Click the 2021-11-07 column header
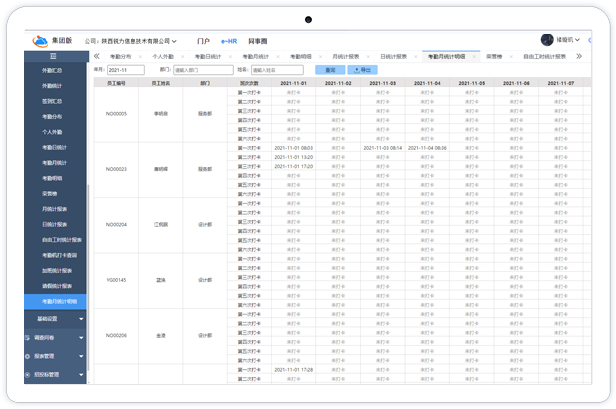616x409 pixels. point(561,83)
